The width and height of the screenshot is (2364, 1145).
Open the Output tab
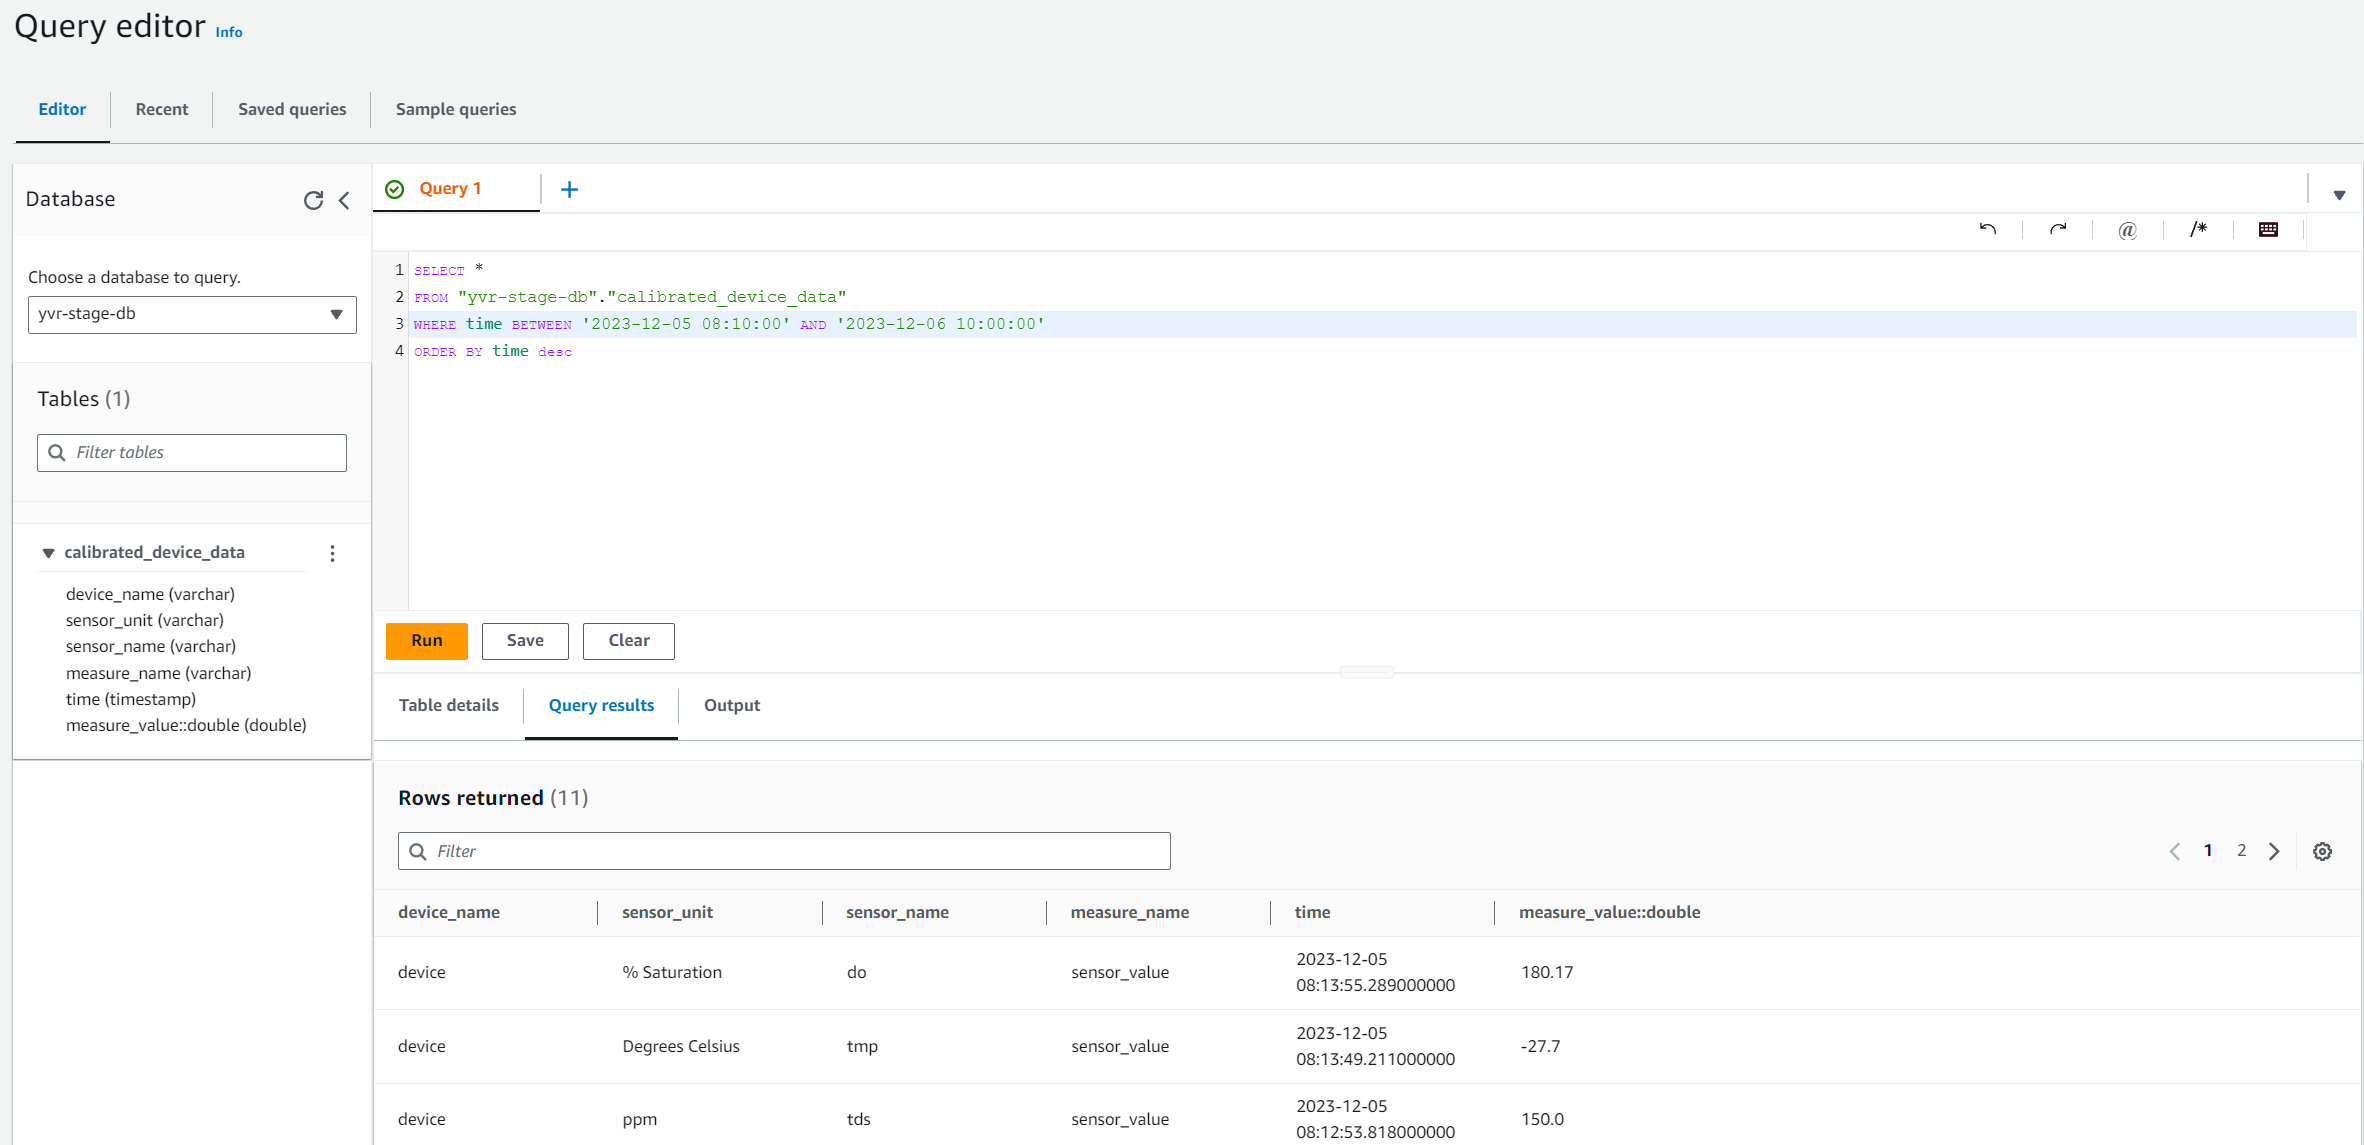point(731,705)
